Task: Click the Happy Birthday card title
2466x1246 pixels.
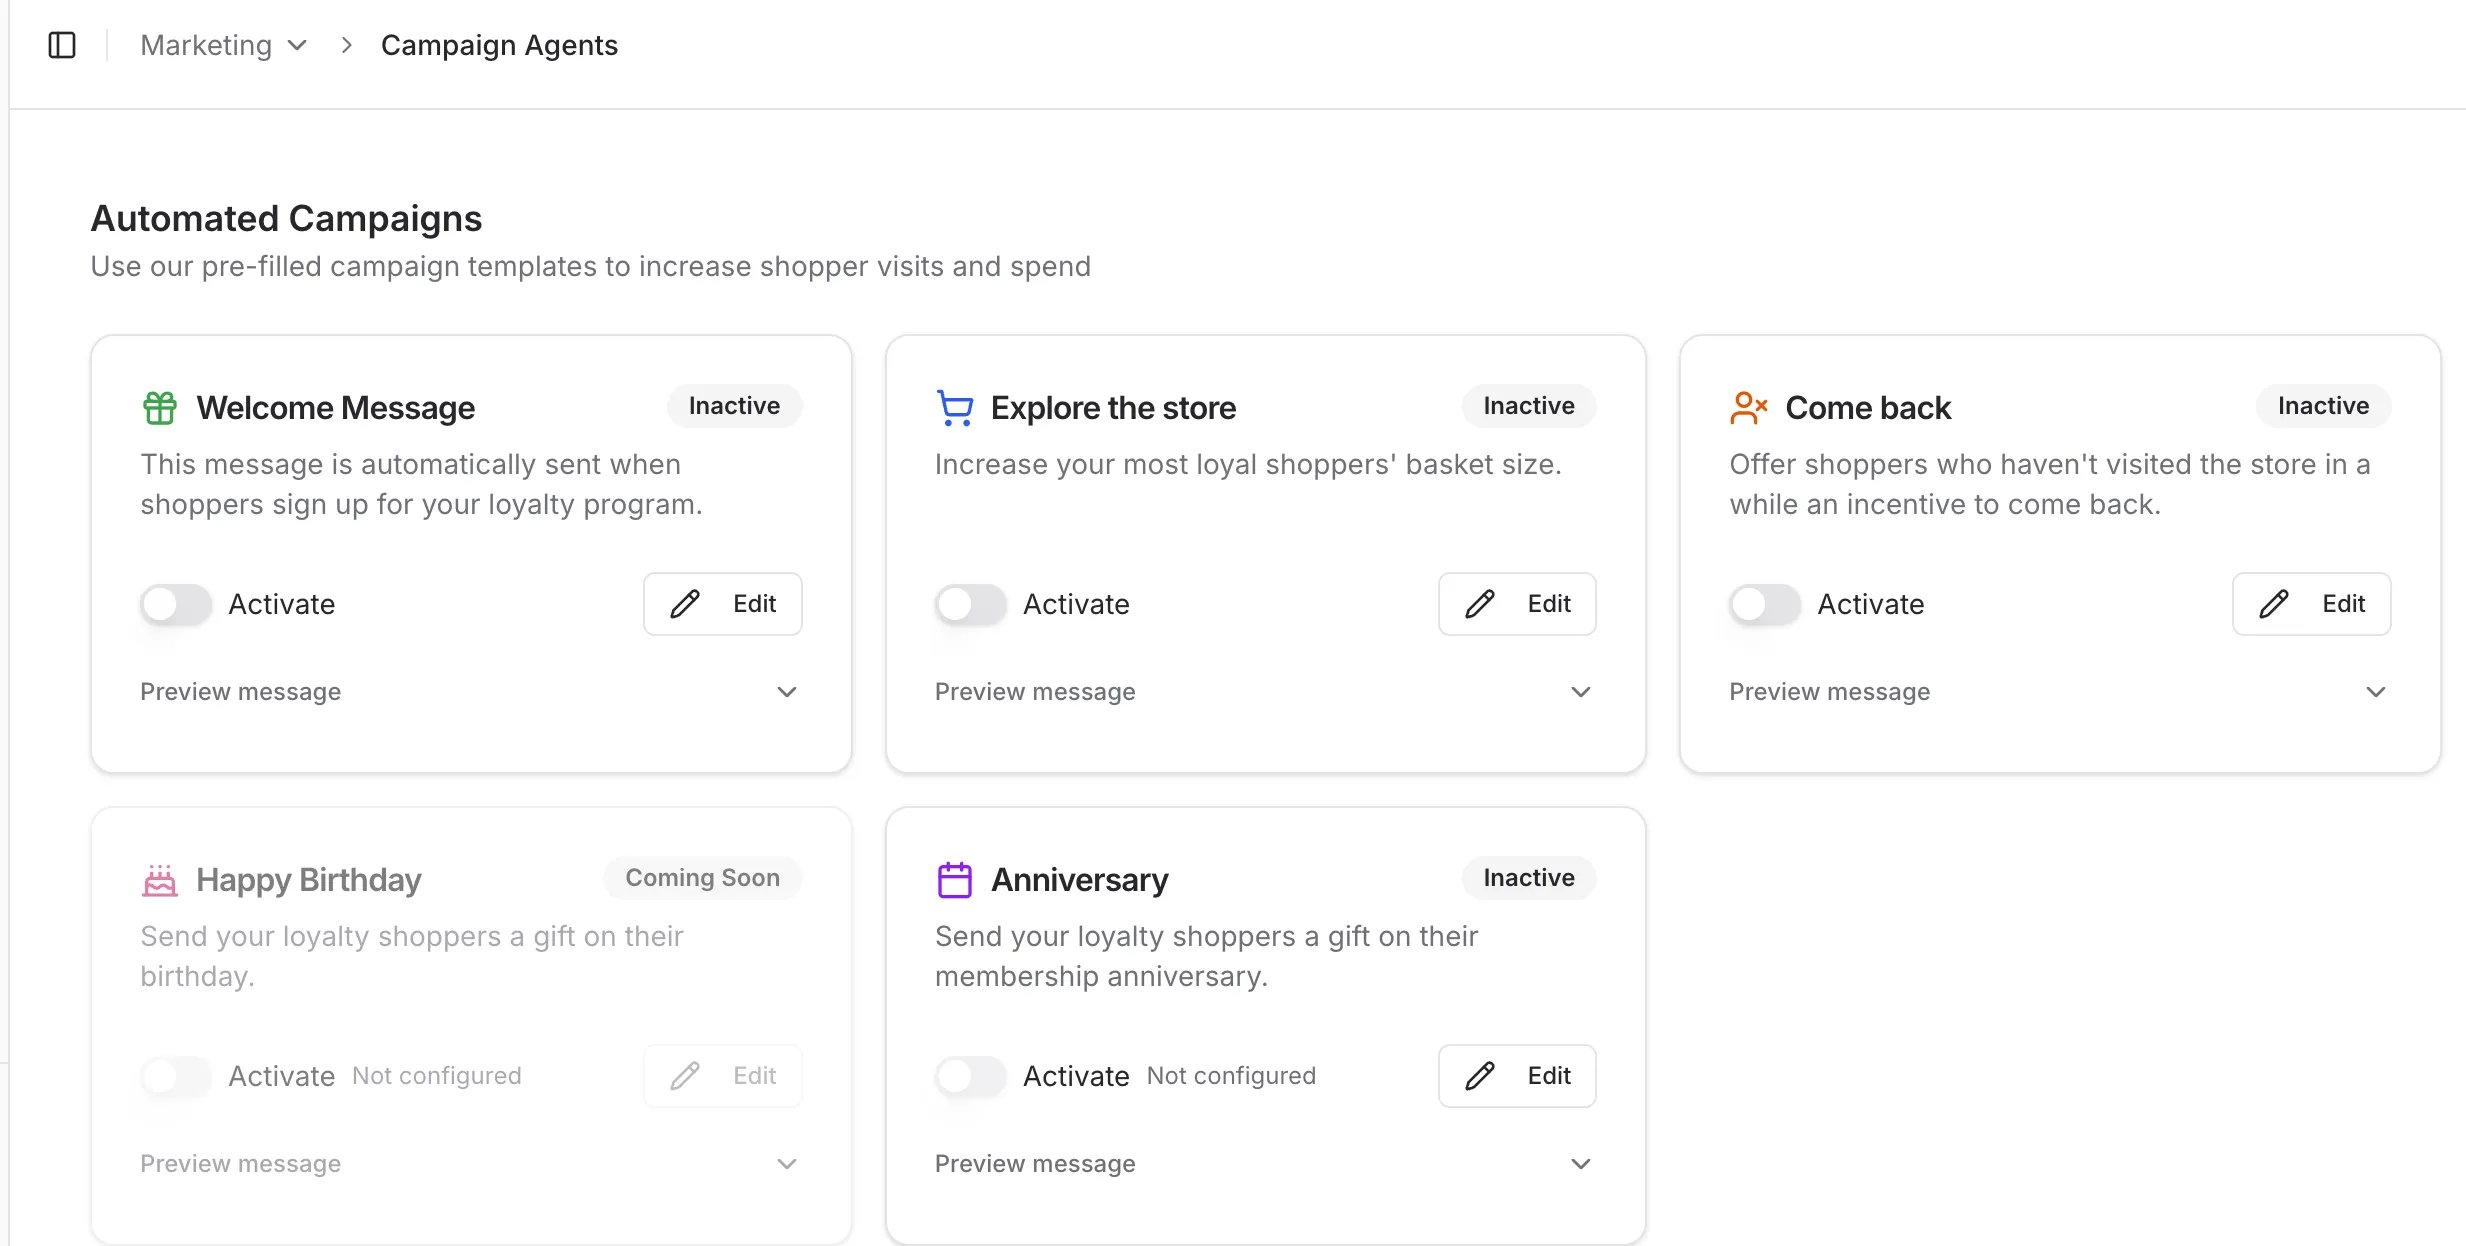Action: pyautogui.click(x=309, y=880)
